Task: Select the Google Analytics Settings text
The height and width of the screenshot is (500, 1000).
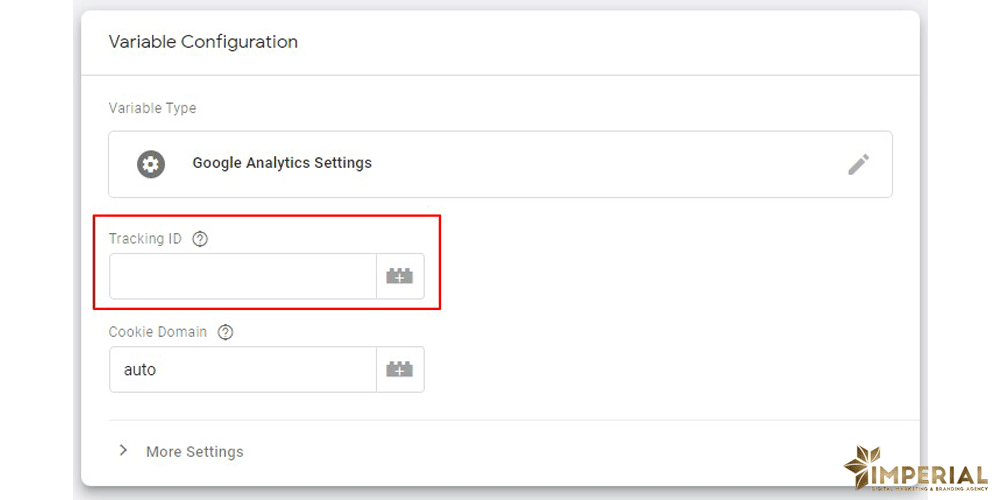Action: point(282,163)
